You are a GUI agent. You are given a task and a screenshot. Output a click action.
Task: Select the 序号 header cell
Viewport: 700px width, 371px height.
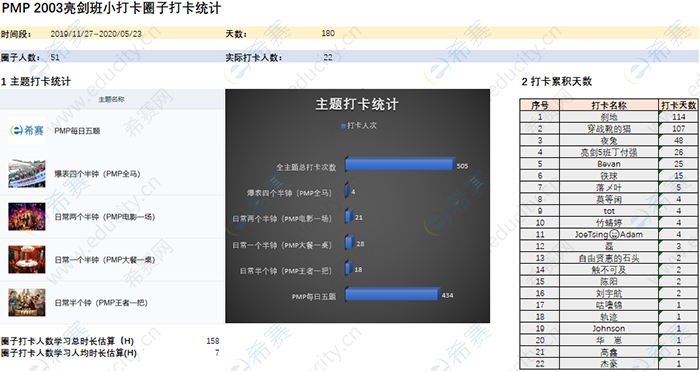pos(540,105)
